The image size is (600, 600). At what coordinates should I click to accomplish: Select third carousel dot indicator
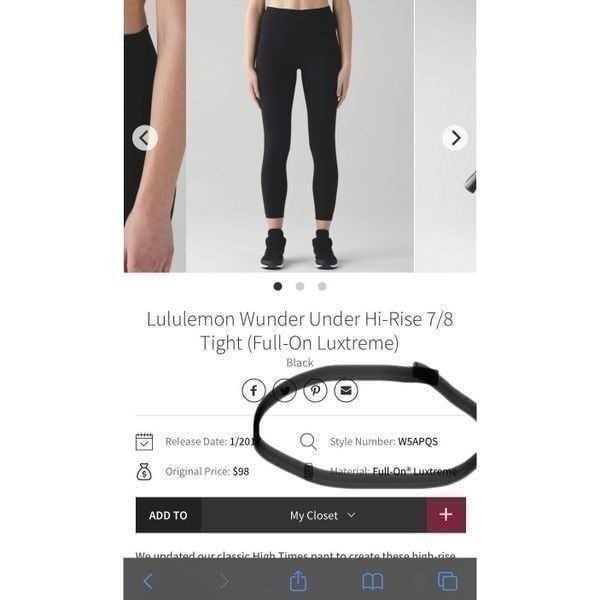(x=322, y=286)
